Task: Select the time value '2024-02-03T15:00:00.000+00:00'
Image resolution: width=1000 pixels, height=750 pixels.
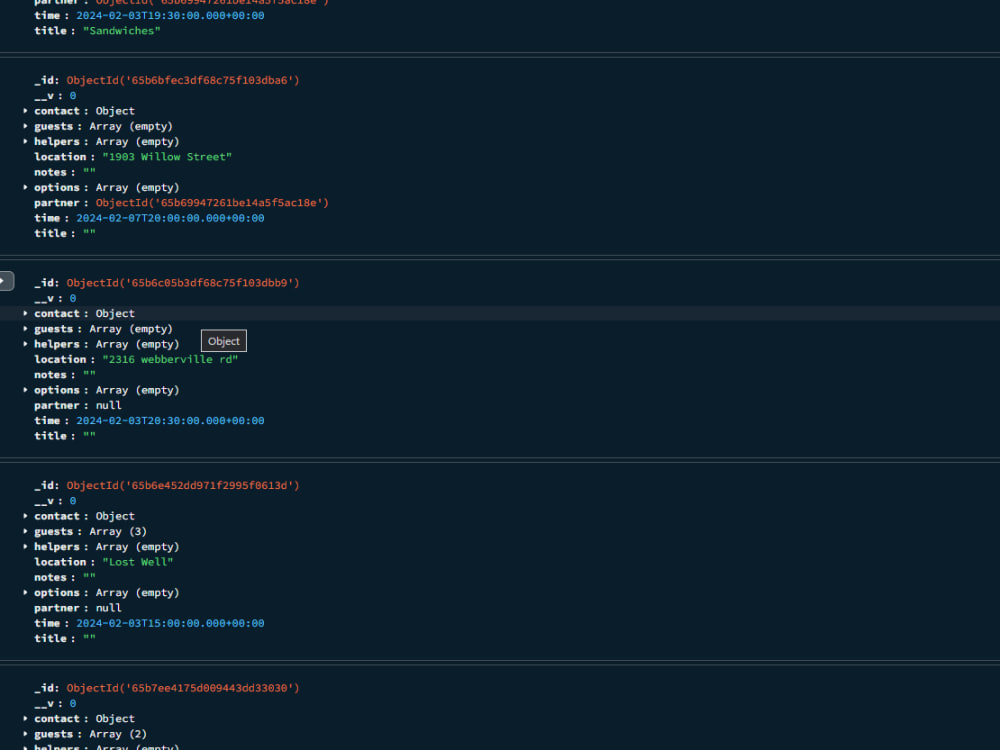Action: pos(170,622)
